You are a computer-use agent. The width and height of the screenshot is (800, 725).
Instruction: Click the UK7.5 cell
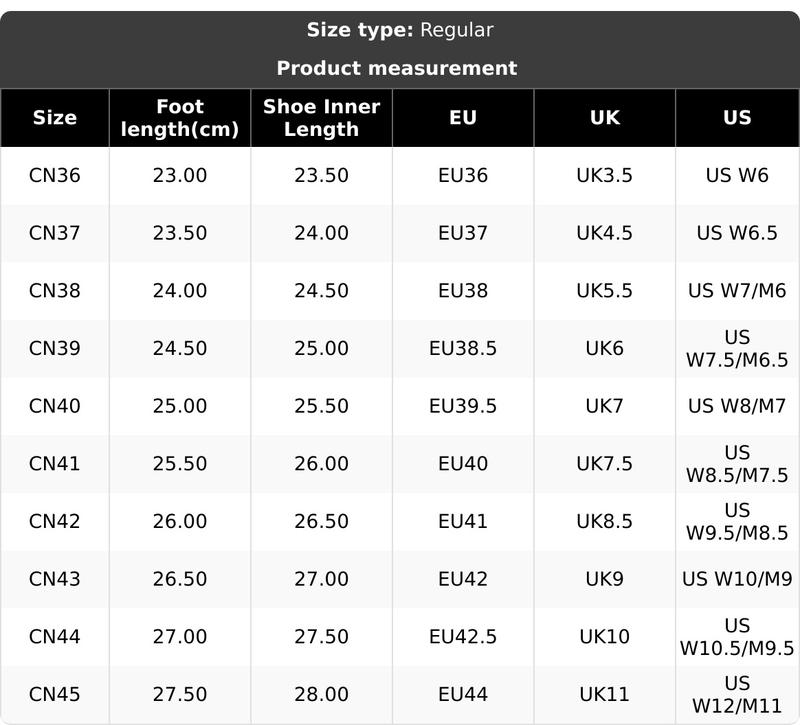pyautogui.click(x=604, y=464)
